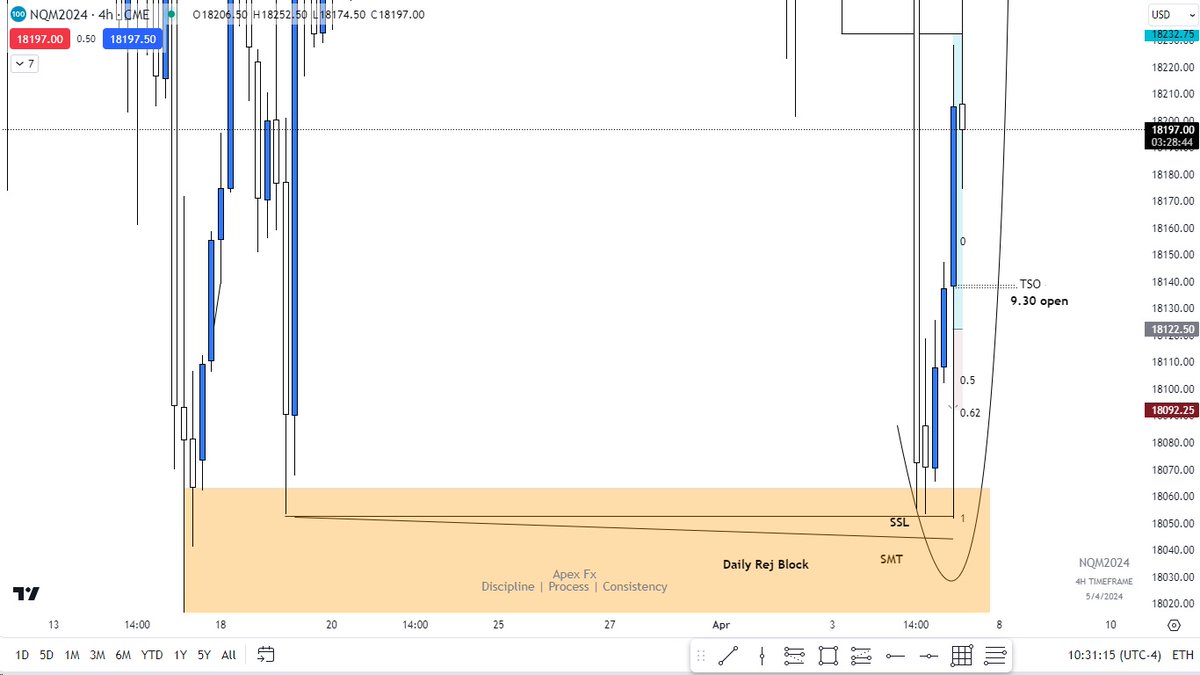Click the teal 18232.75 price axis label
The width and height of the screenshot is (1200, 675).
pyautogui.click(x=1171, y=34)
